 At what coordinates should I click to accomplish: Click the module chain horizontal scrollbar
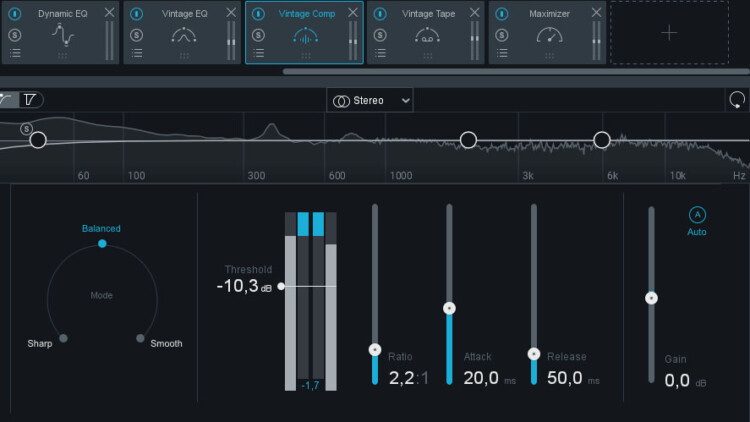516,72
